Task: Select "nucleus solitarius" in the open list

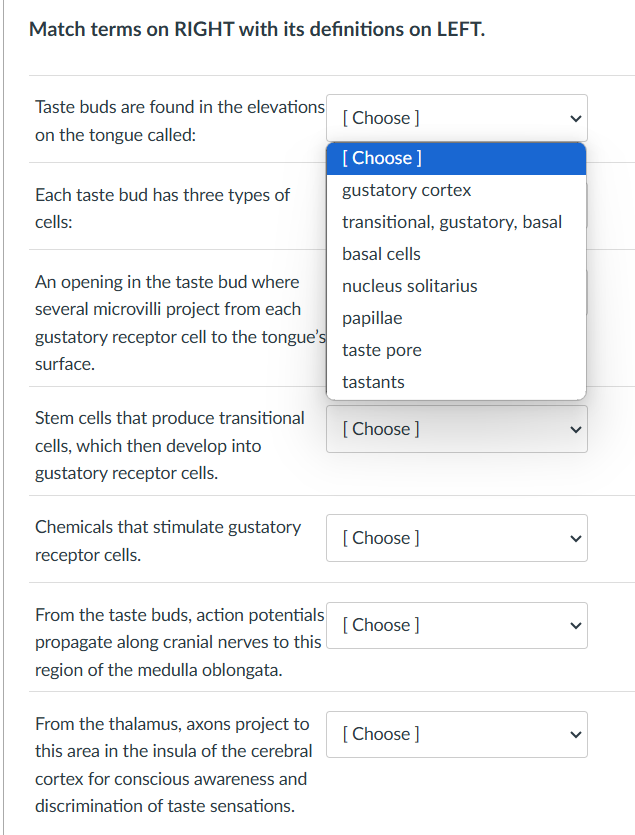Action: coord(409,286)
